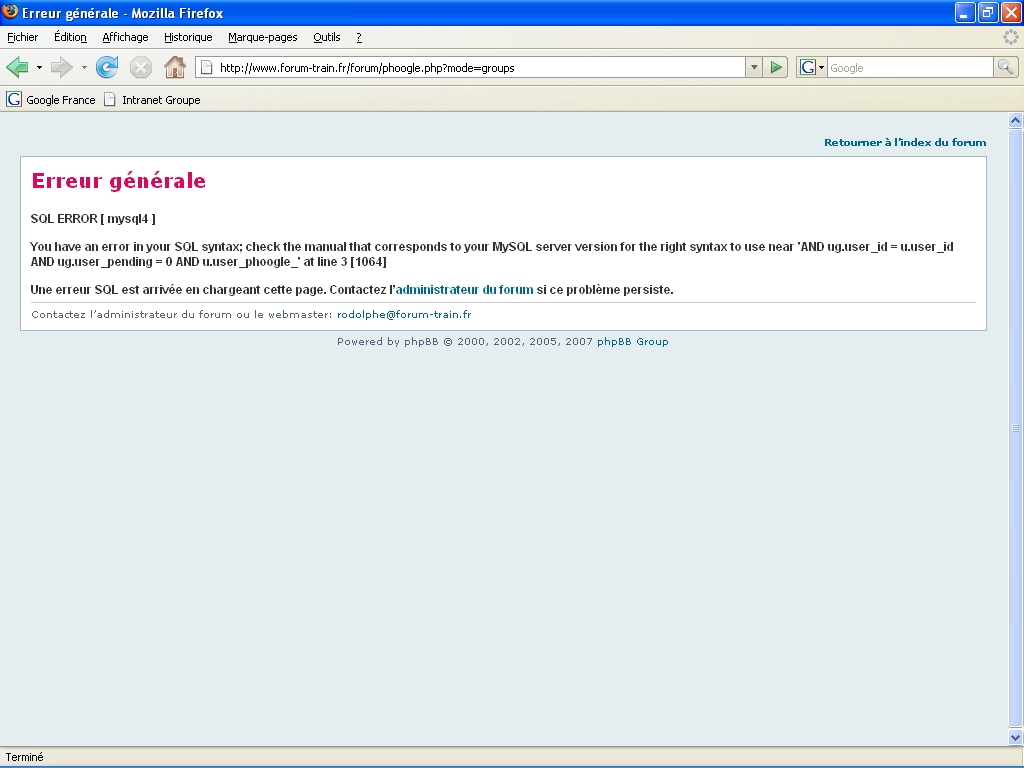
Task: Open the Marque-pages menu
Action: (x=263, y=37)
